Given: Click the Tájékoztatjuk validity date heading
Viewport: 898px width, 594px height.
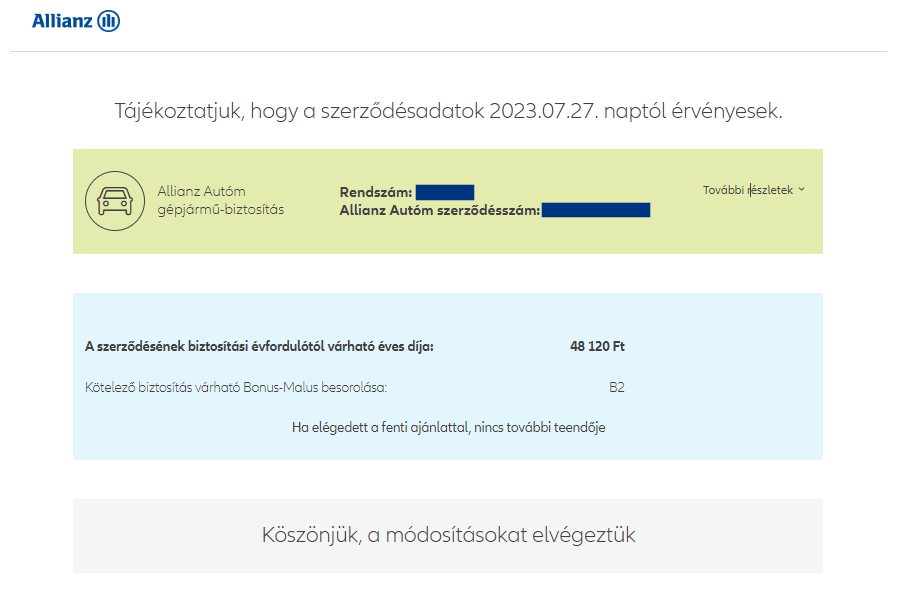Looking at the screenshot, I should click(448, 111).
